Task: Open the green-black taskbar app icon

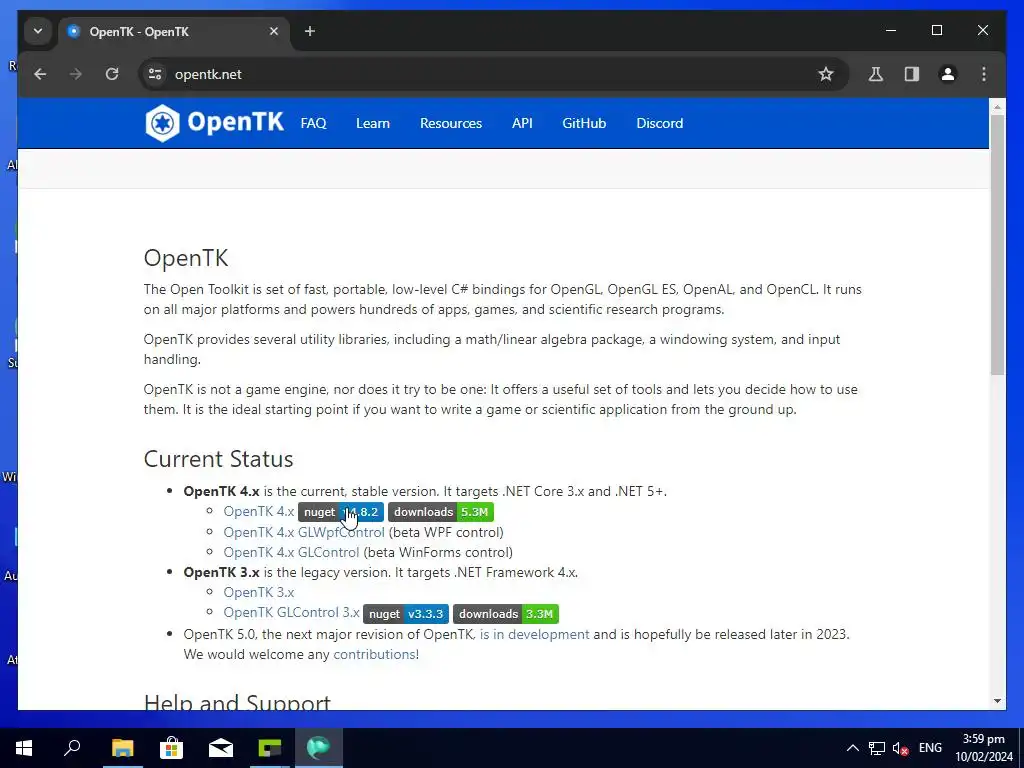Action: point(270,748)
